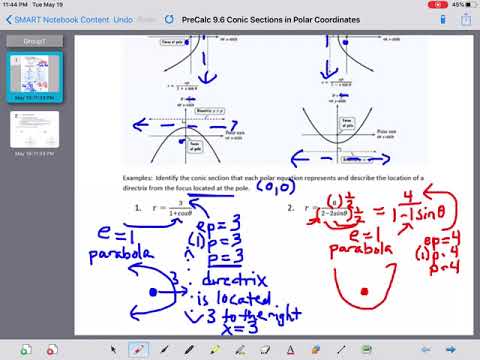Select the line drawing tool

tap(341, 349)
